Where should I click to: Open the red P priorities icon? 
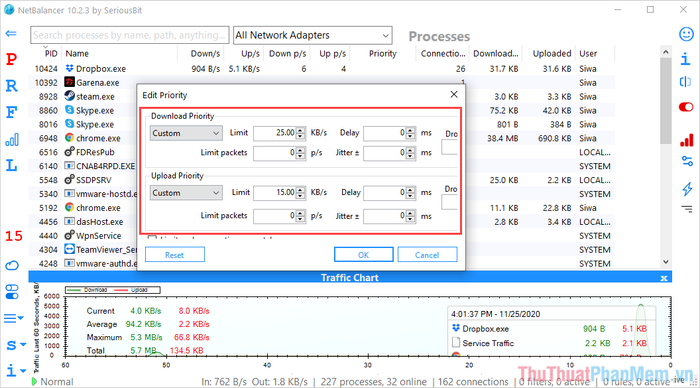pos(11,59)
